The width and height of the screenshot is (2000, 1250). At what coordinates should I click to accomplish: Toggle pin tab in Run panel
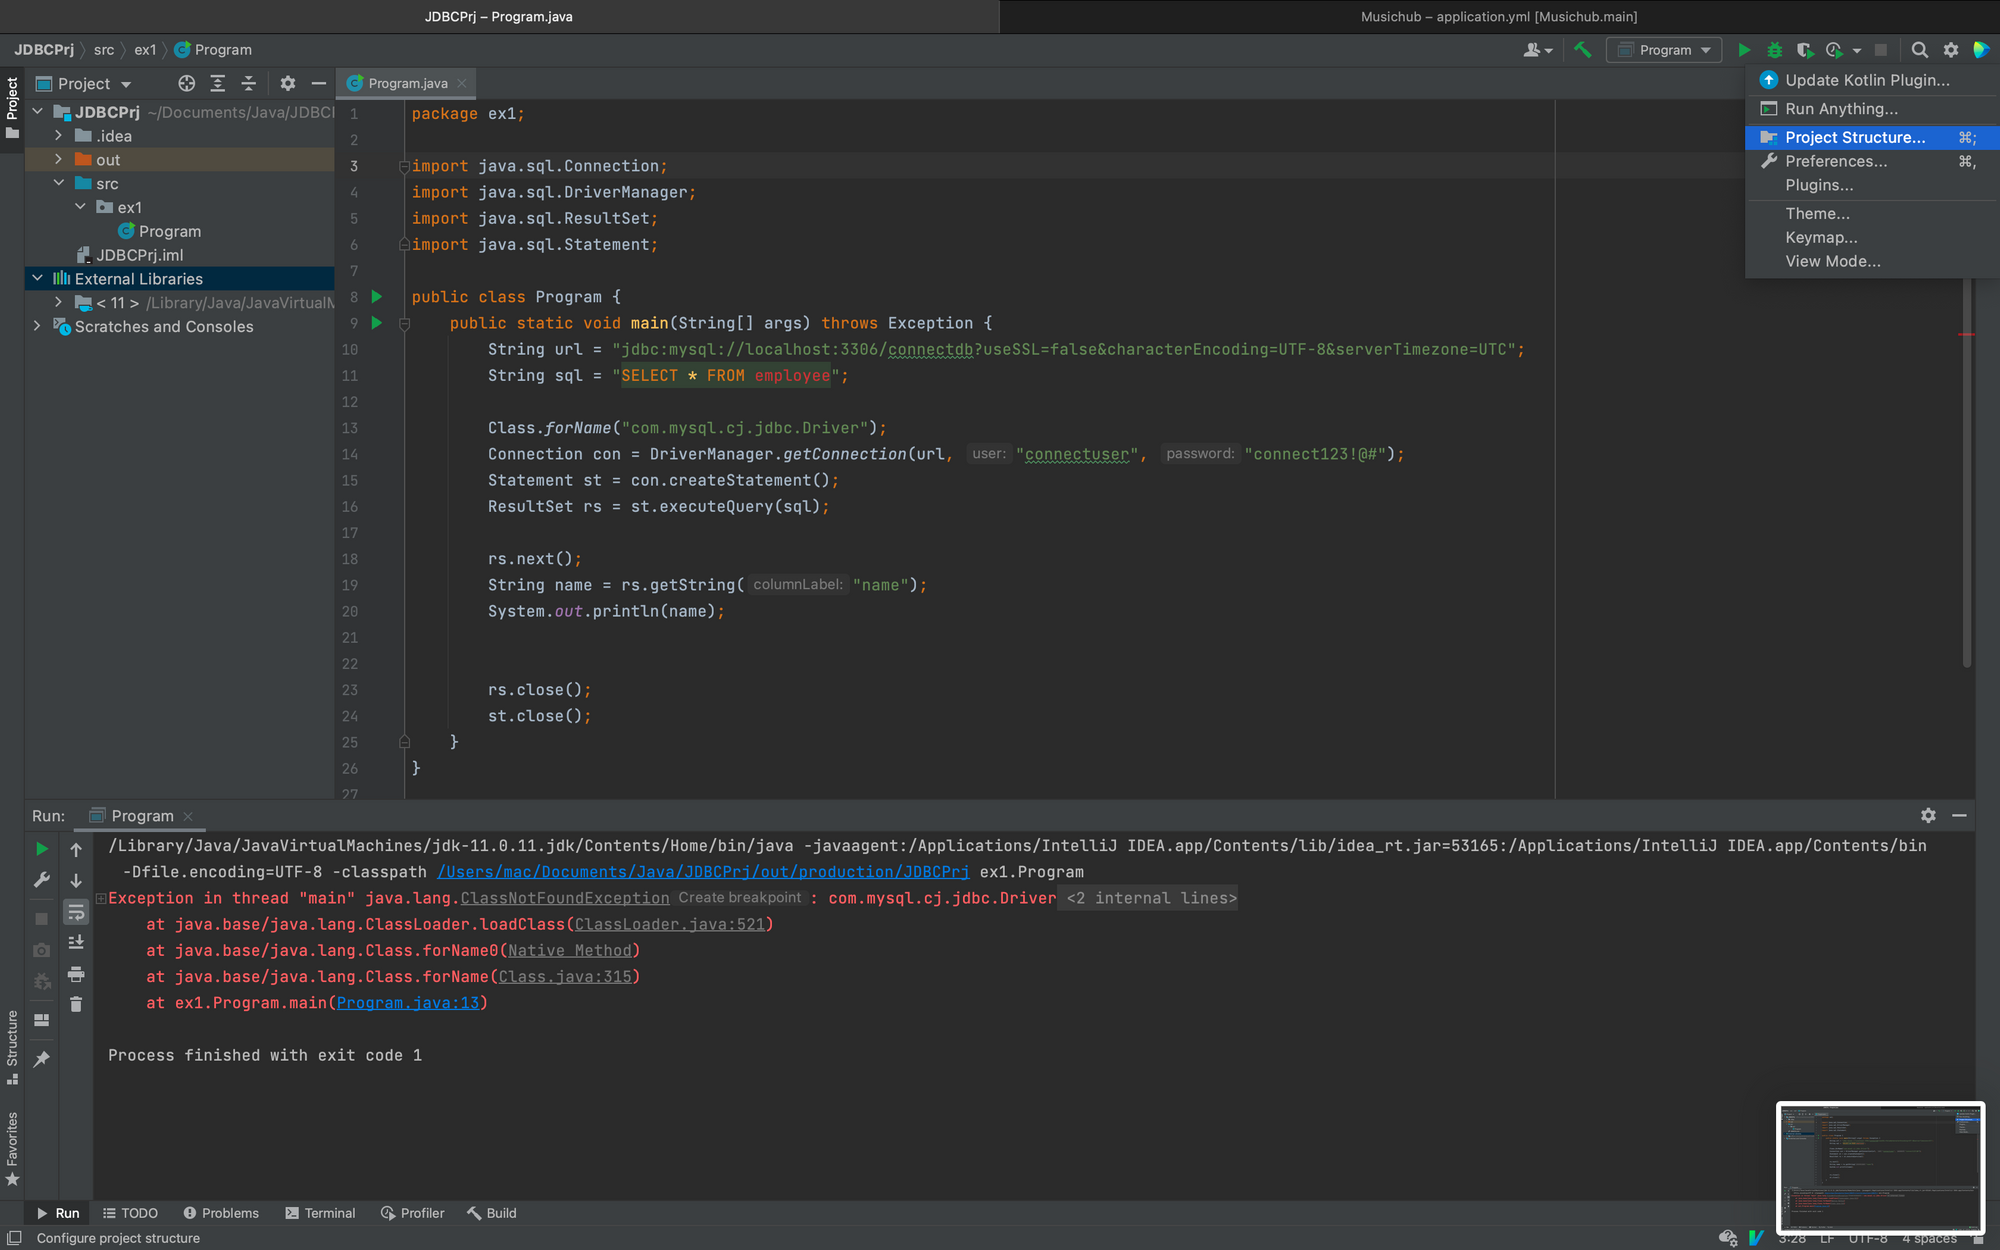pos(41,1059)
